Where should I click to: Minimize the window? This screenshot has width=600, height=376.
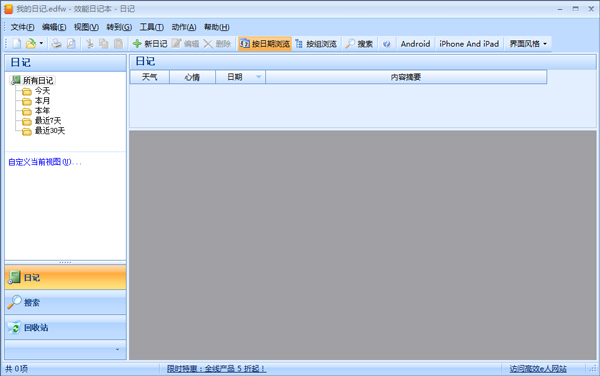(x=560, y=8)
